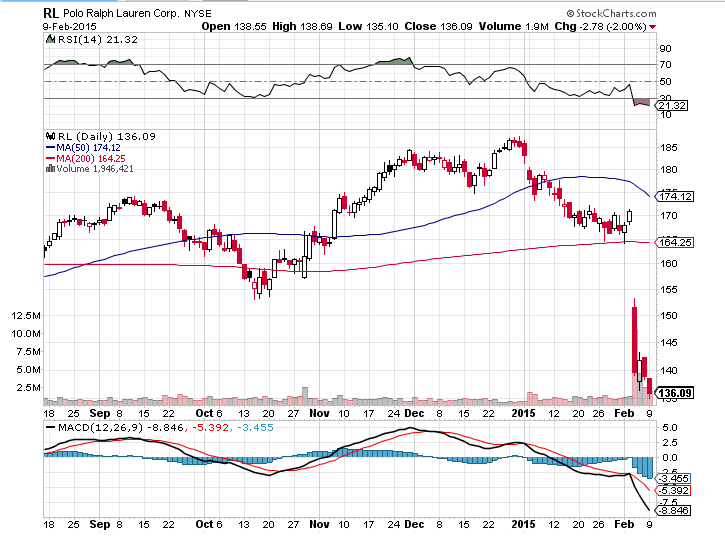725x537 pixels.
Task: Click Sep on the price chart date axis
Action: coord(100,413)
